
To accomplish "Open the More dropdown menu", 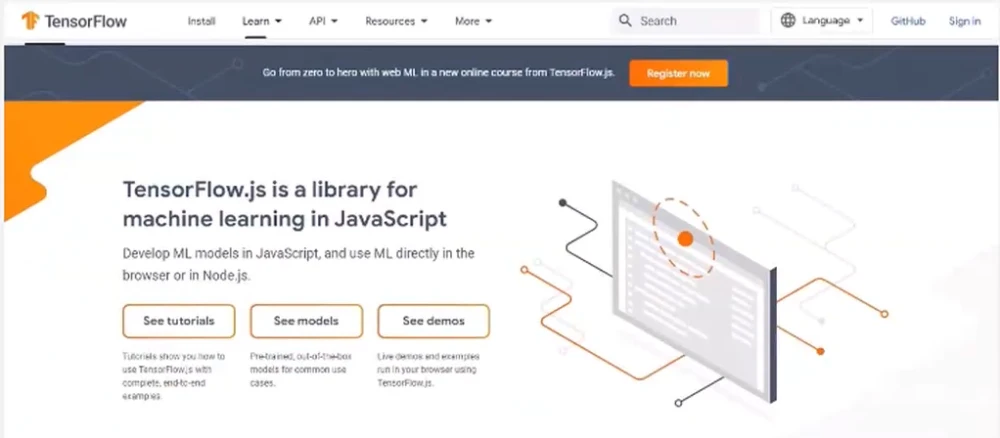I will 473,20.
